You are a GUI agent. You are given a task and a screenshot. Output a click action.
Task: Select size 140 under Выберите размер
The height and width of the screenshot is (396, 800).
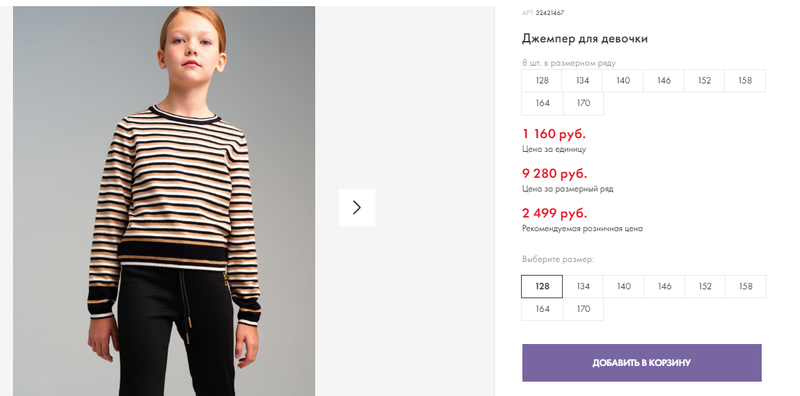[623, 286]
